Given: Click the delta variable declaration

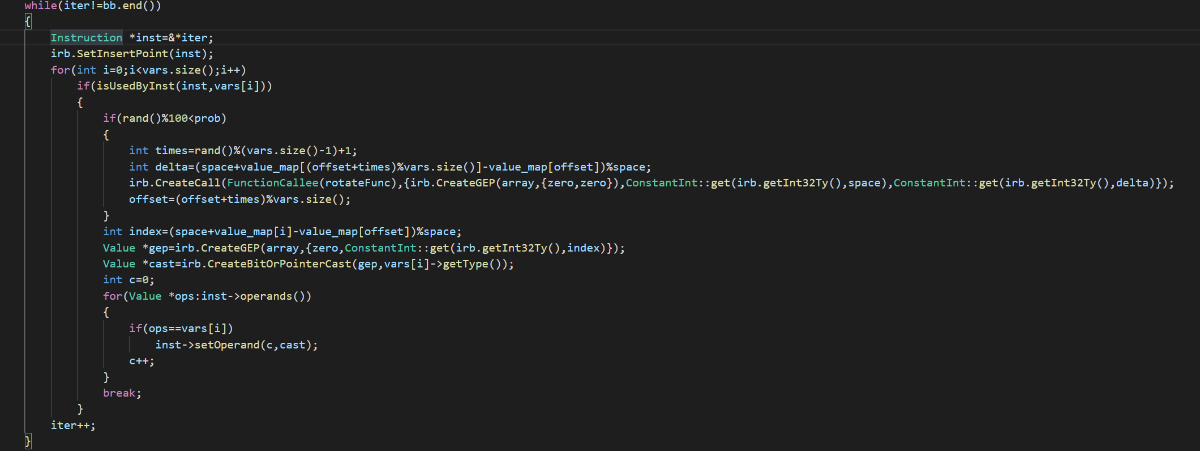Looking at the screenshot, I should point(169,166).
